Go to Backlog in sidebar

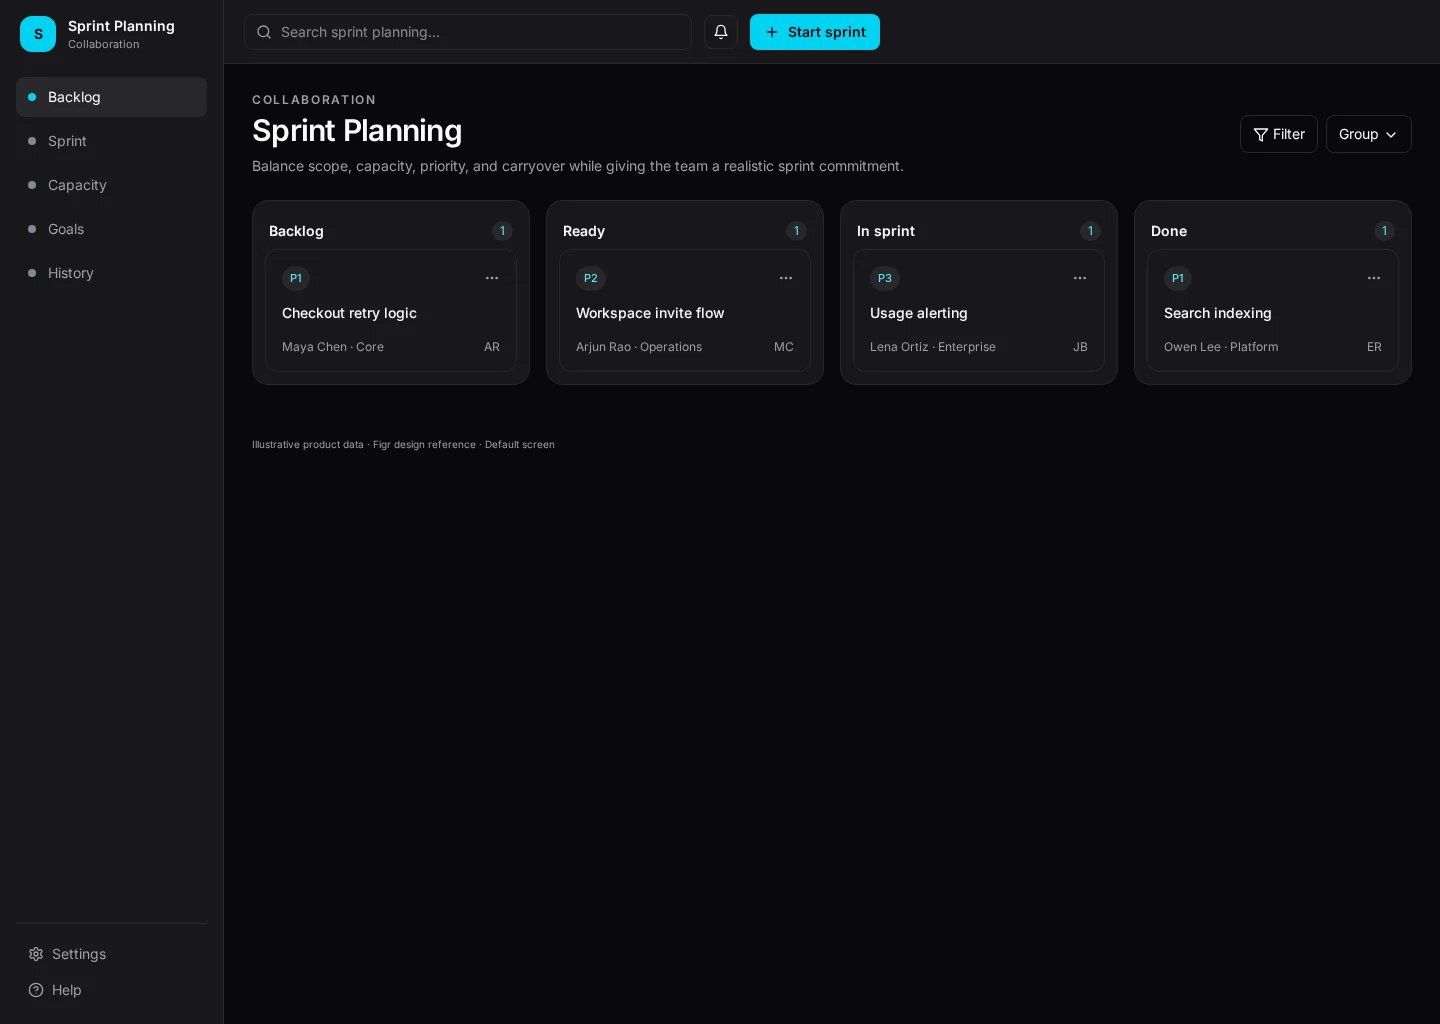[111, 97]
